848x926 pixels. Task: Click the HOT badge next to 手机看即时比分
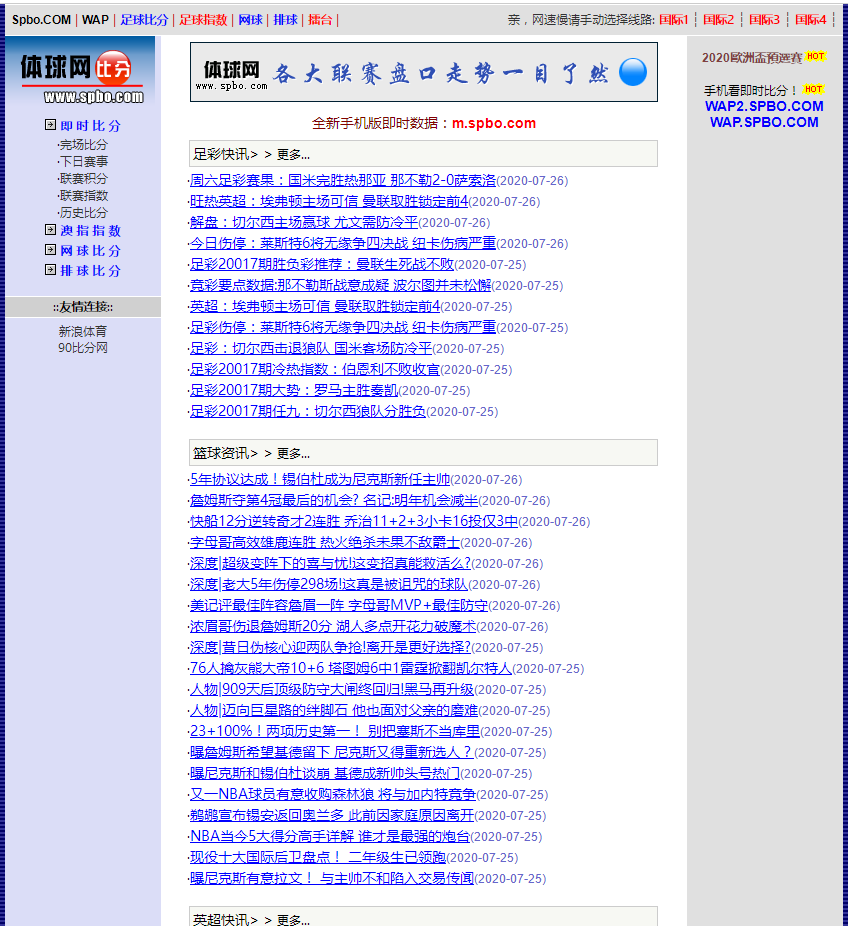coord(814,89)
